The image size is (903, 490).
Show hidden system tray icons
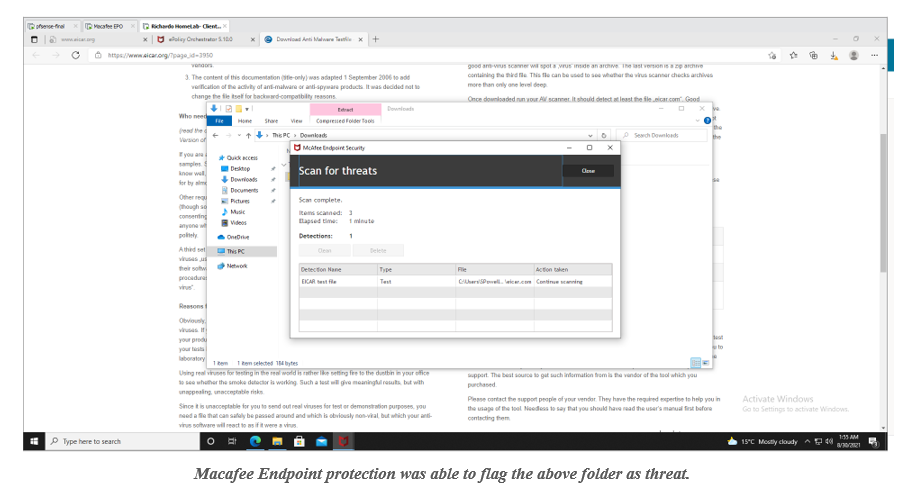(x=807, y=442)
